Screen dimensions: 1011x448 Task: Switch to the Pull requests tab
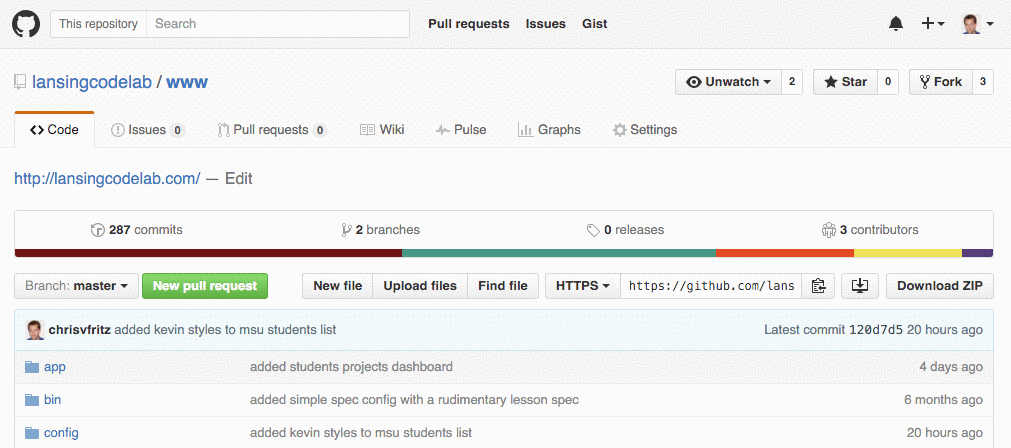click(271, 130)
